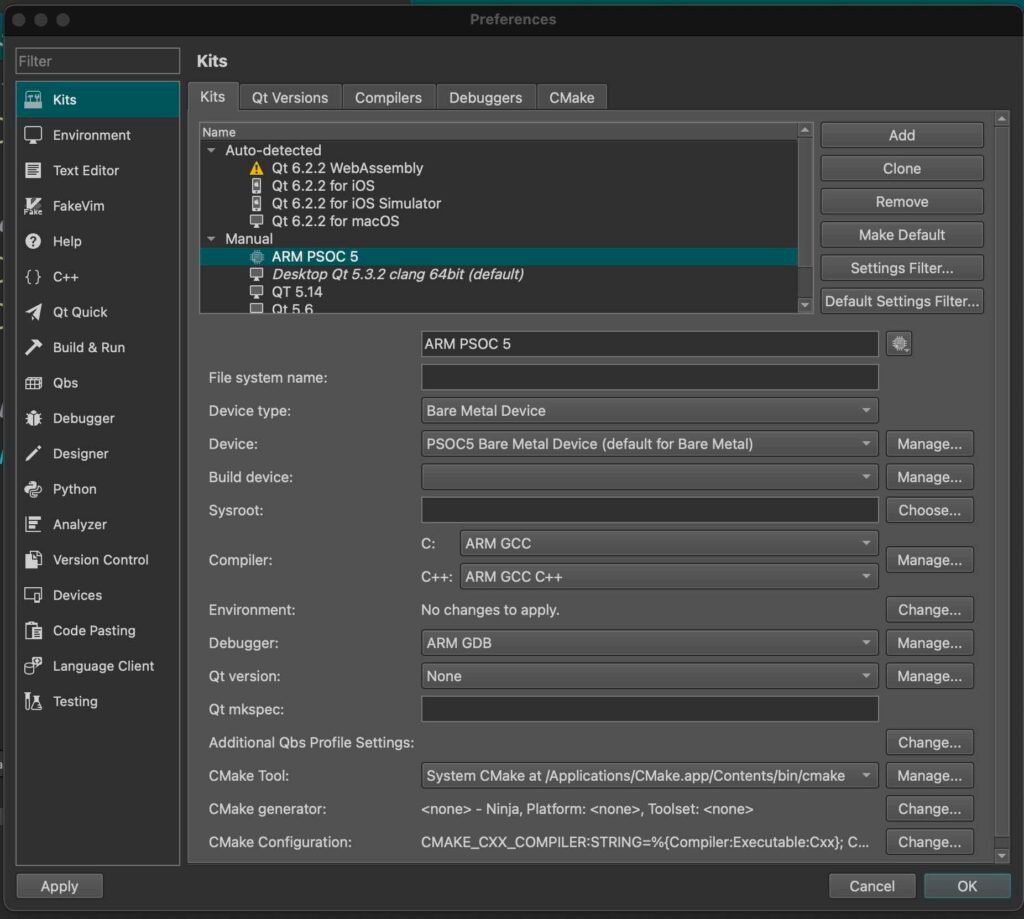Open the Device type dropdown
The width and height of the screenshot is (1024, 919).
(x=649, y=411)
